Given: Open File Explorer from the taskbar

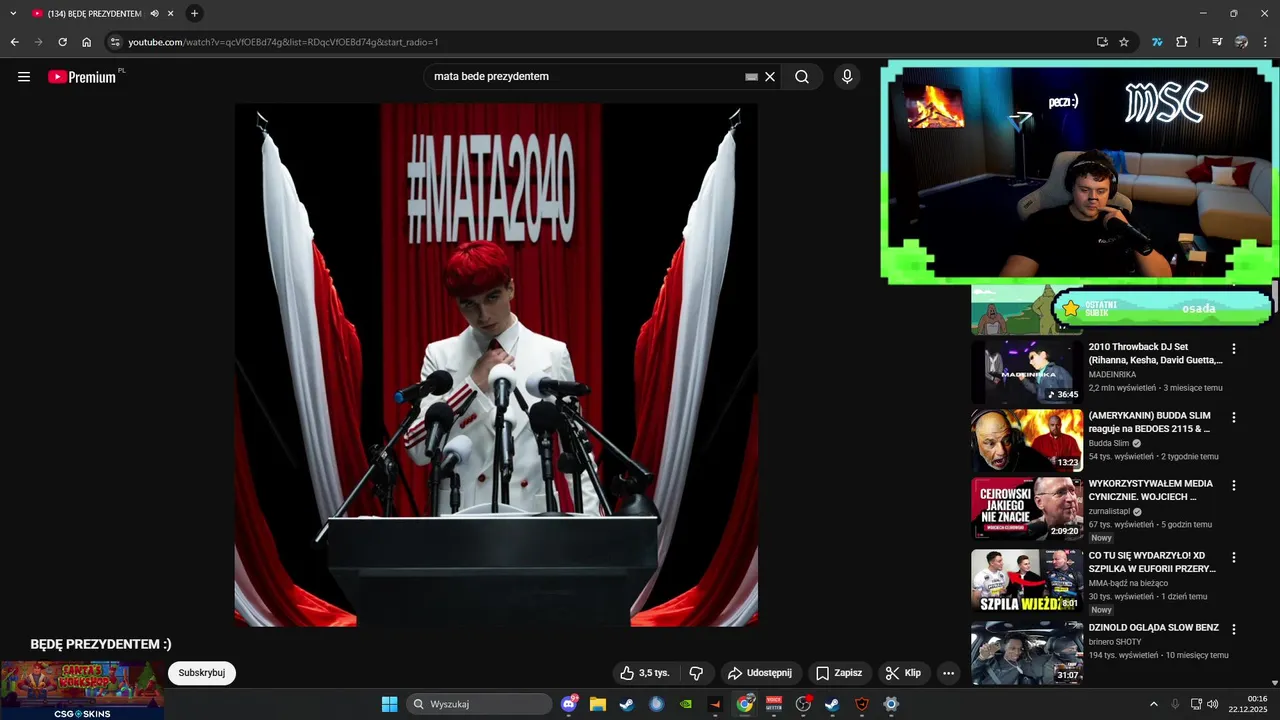Looking at the screenshot, I should (x=598, y=704).
